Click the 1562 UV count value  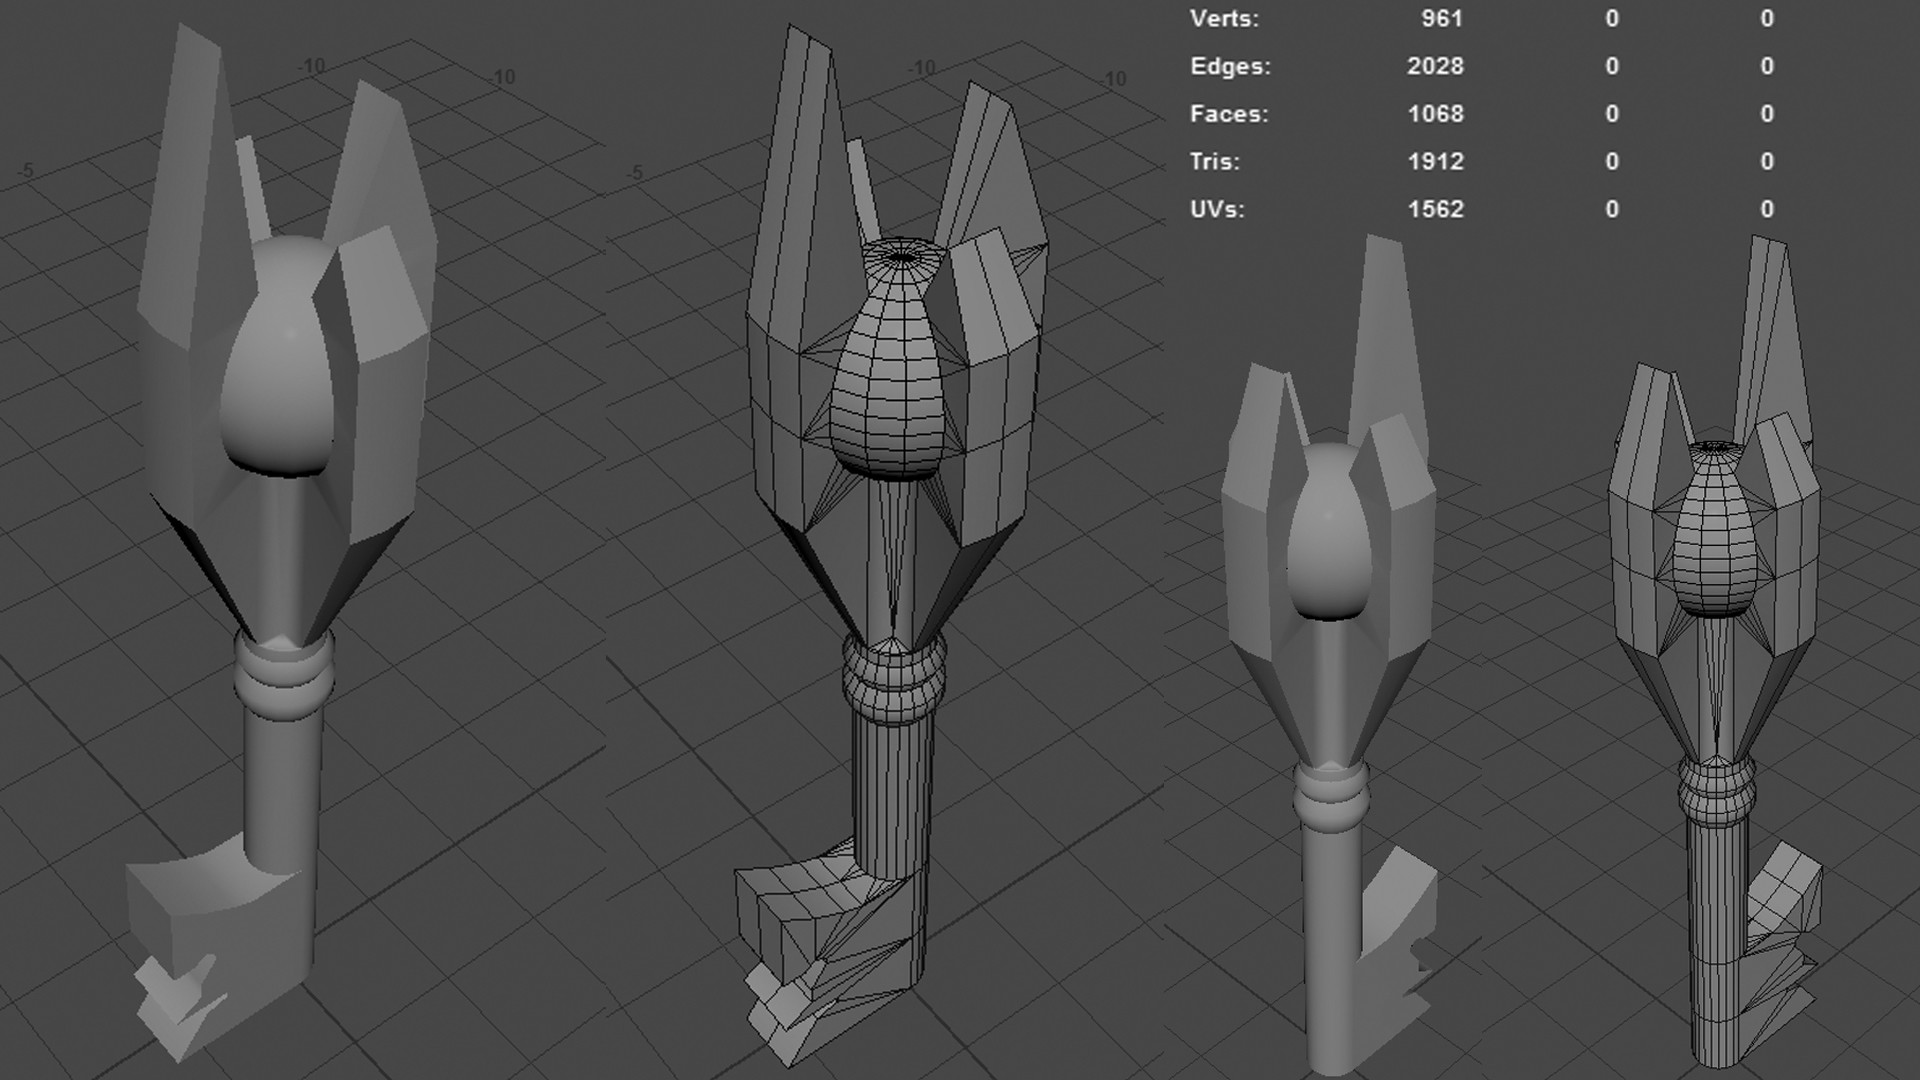tap(1435, 209)
